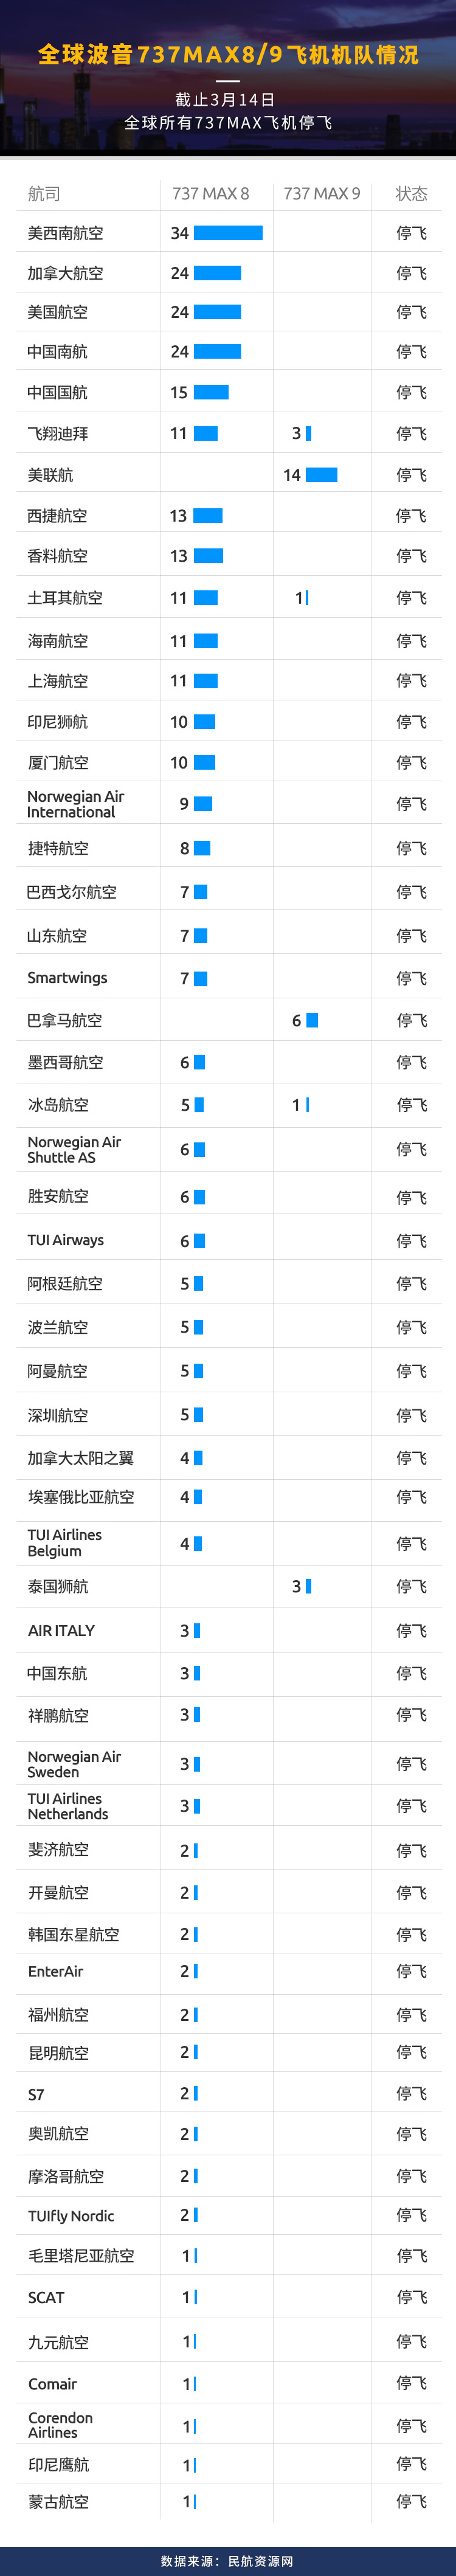Select the Corendon Airlines row label
Screen dimensions: 456x2576
60,2425
